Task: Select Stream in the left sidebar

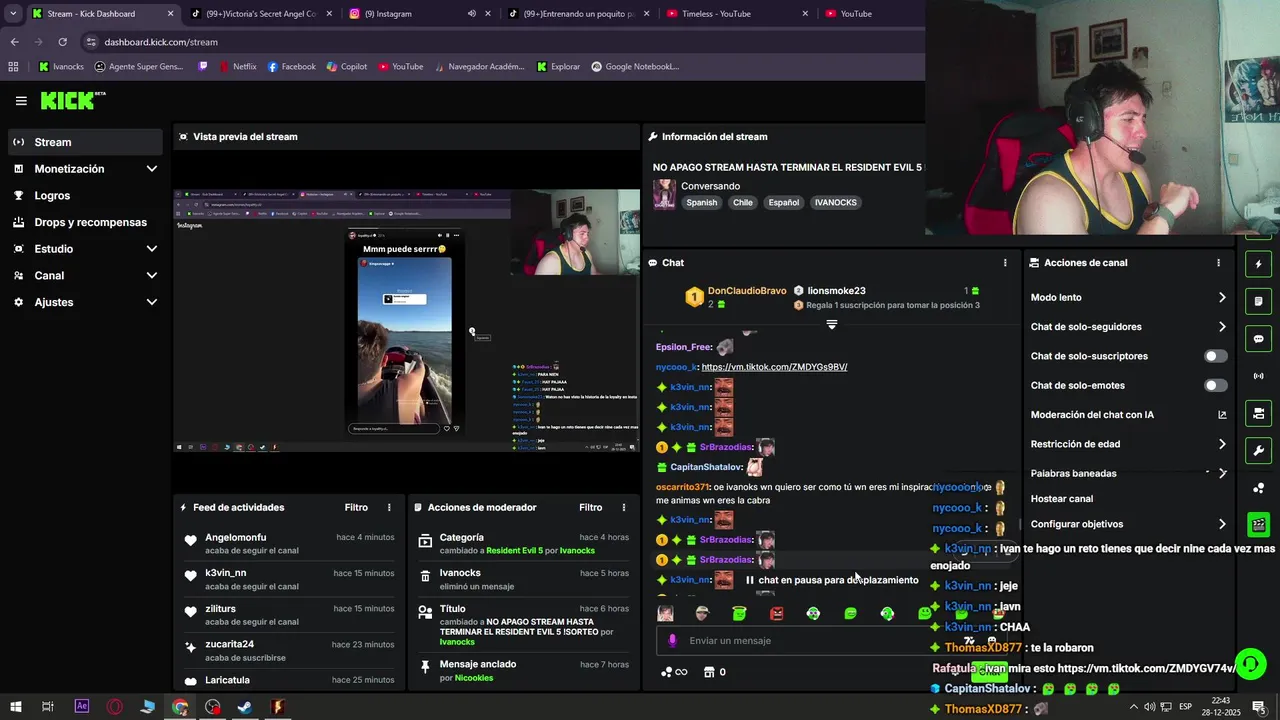Action: pos(85,142)
